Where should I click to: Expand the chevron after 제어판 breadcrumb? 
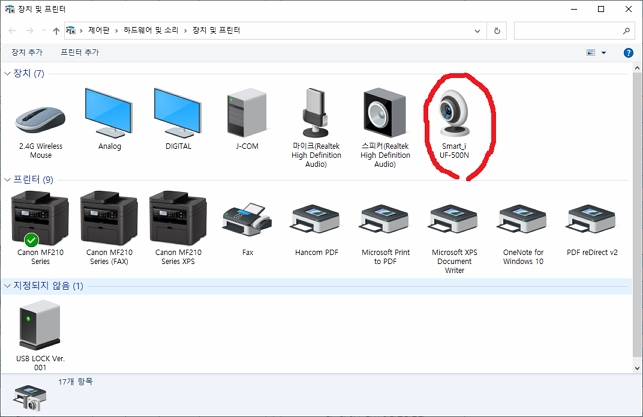116,31
